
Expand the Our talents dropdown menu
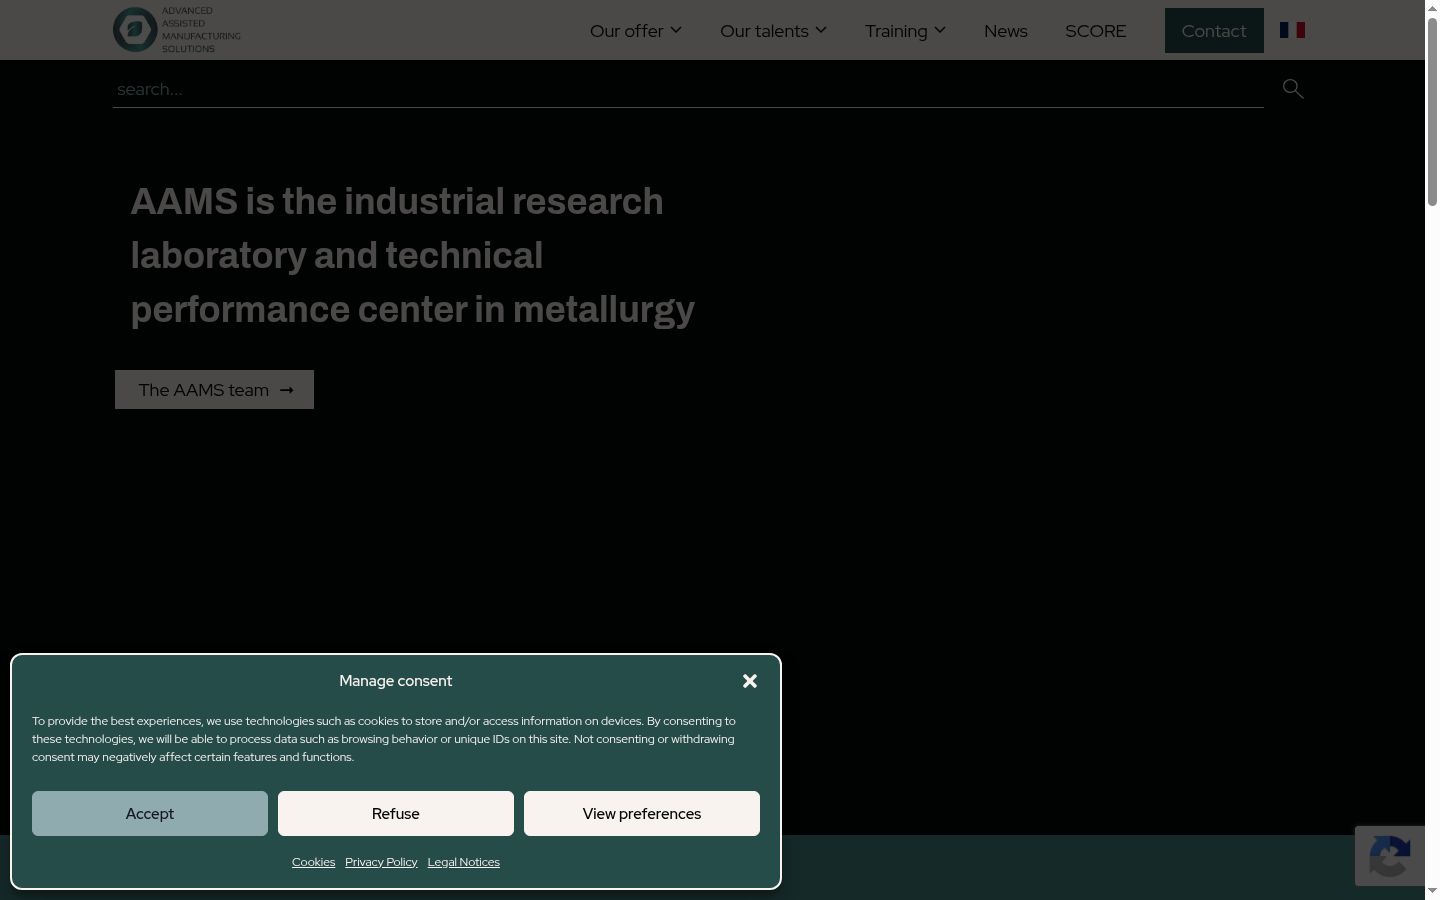773,31
